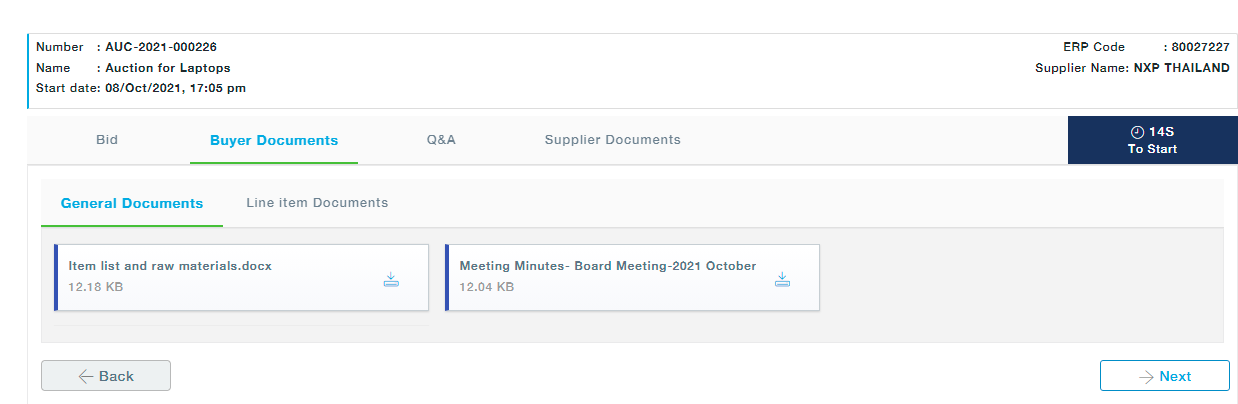Proceed with the Next button

pos(1164,376)
